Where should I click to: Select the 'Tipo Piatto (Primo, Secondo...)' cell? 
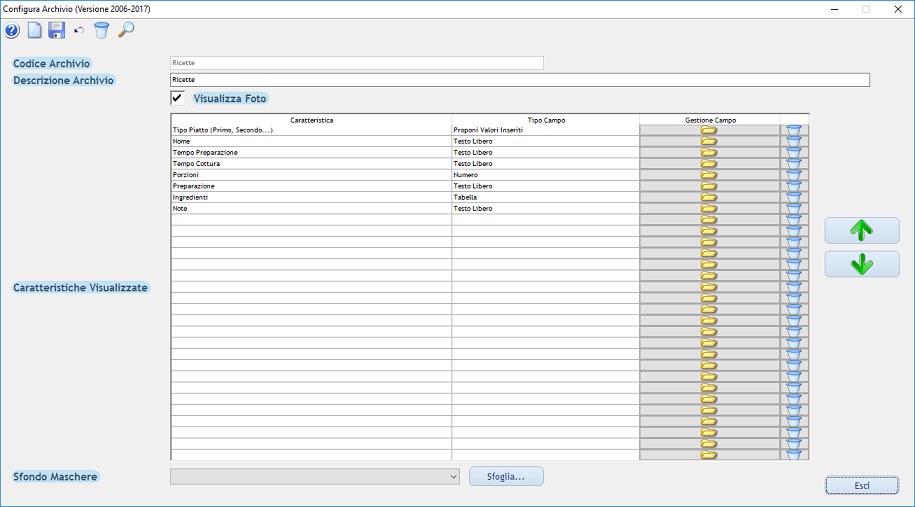(311, 130)
